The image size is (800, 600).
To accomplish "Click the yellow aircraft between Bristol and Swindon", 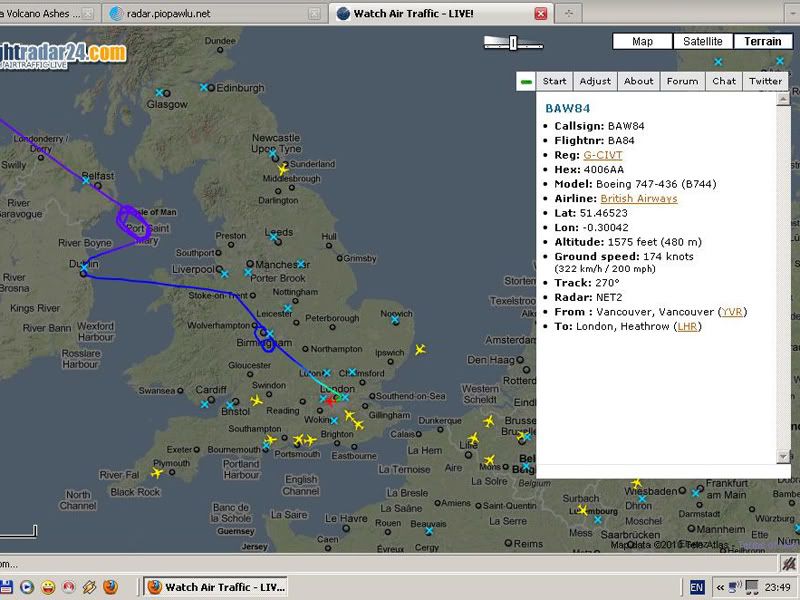I will pos(256,401).
